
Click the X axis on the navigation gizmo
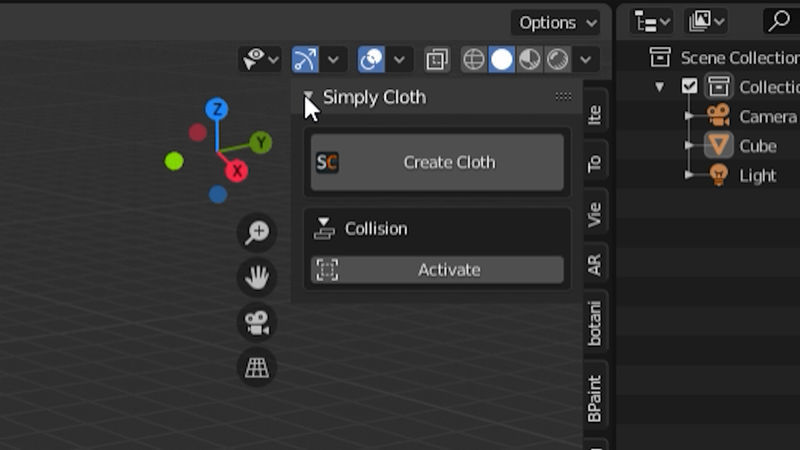click(x=237, y=171)
